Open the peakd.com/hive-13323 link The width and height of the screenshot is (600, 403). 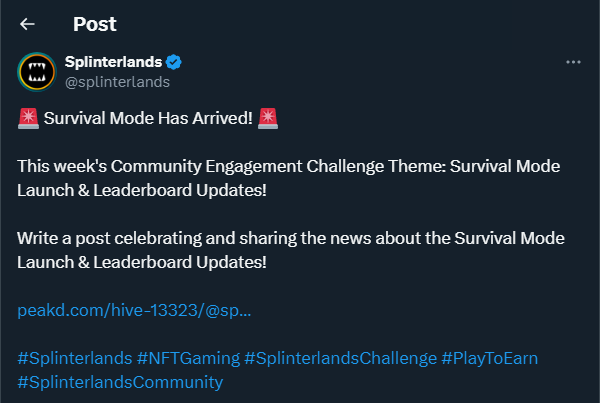pyautogui.click(x=134, y=311)
